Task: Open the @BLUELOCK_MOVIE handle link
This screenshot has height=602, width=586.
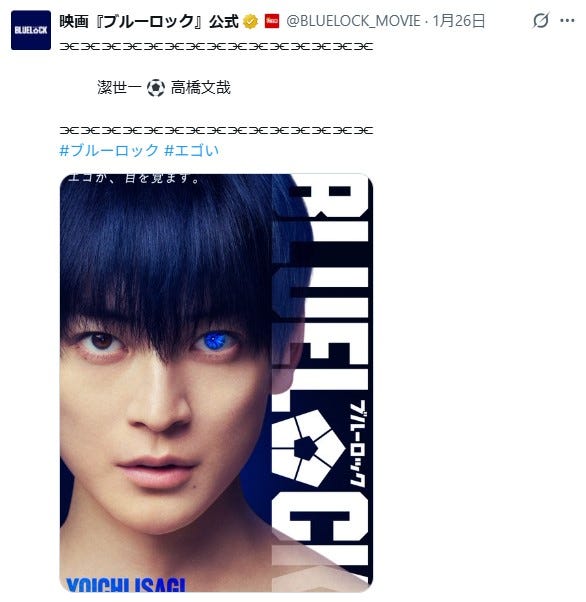Action: coord(353,21)
